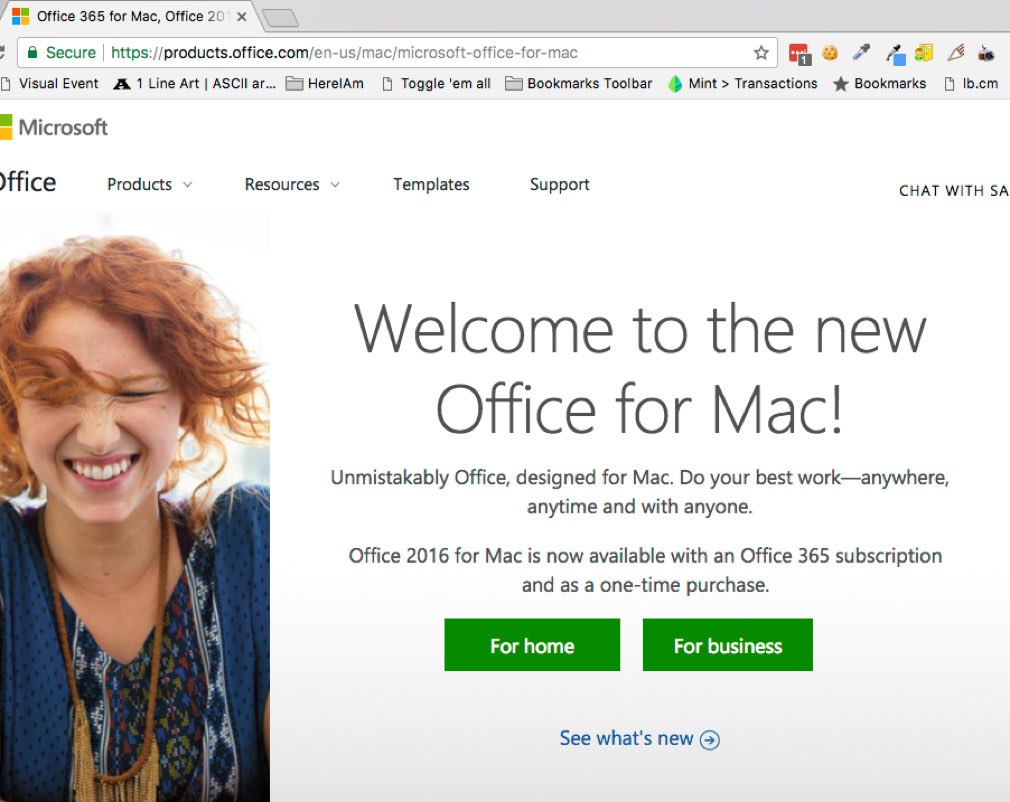Open the Templates menu item
This screenshot has width=1010, height=802.
coord(431,185)
